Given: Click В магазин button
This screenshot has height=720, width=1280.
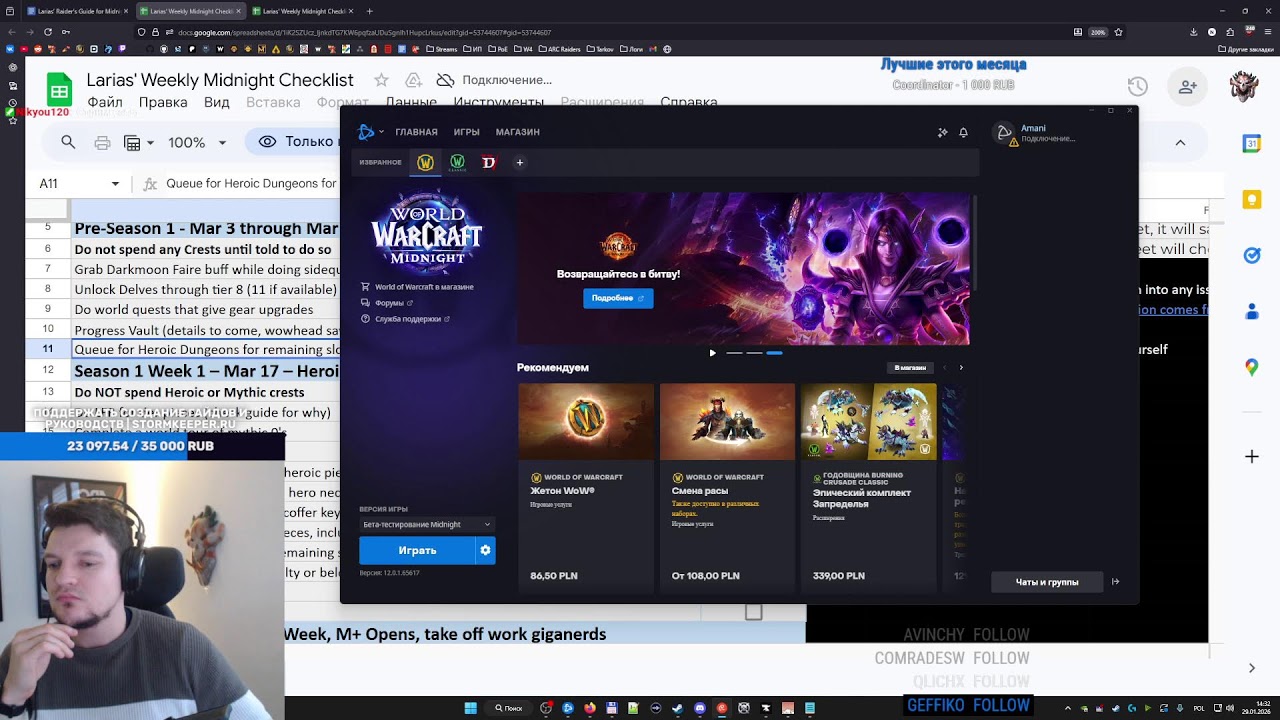Looking at the screenshot, I should (910, 367).
